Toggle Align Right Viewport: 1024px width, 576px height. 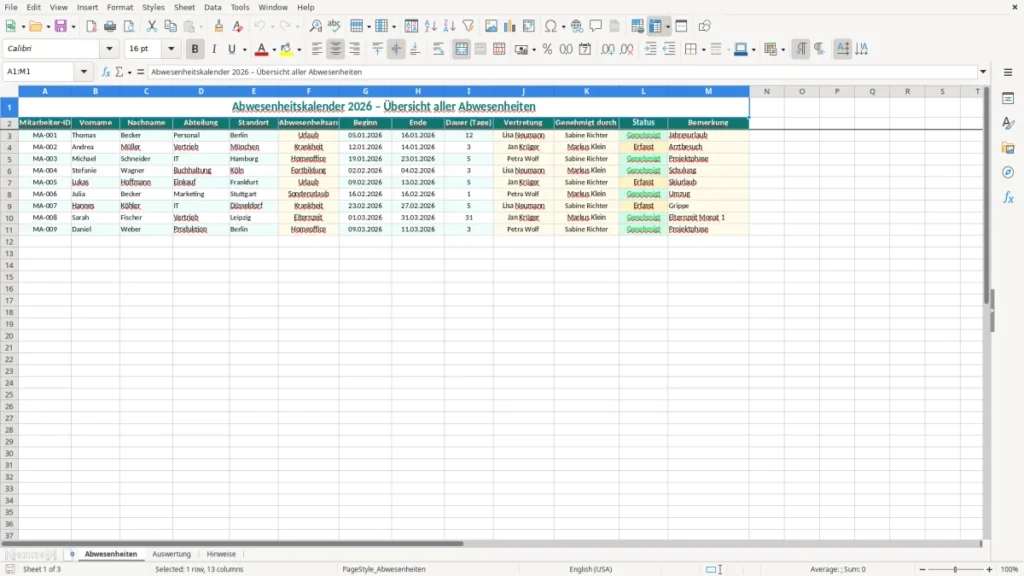point(355,49)
